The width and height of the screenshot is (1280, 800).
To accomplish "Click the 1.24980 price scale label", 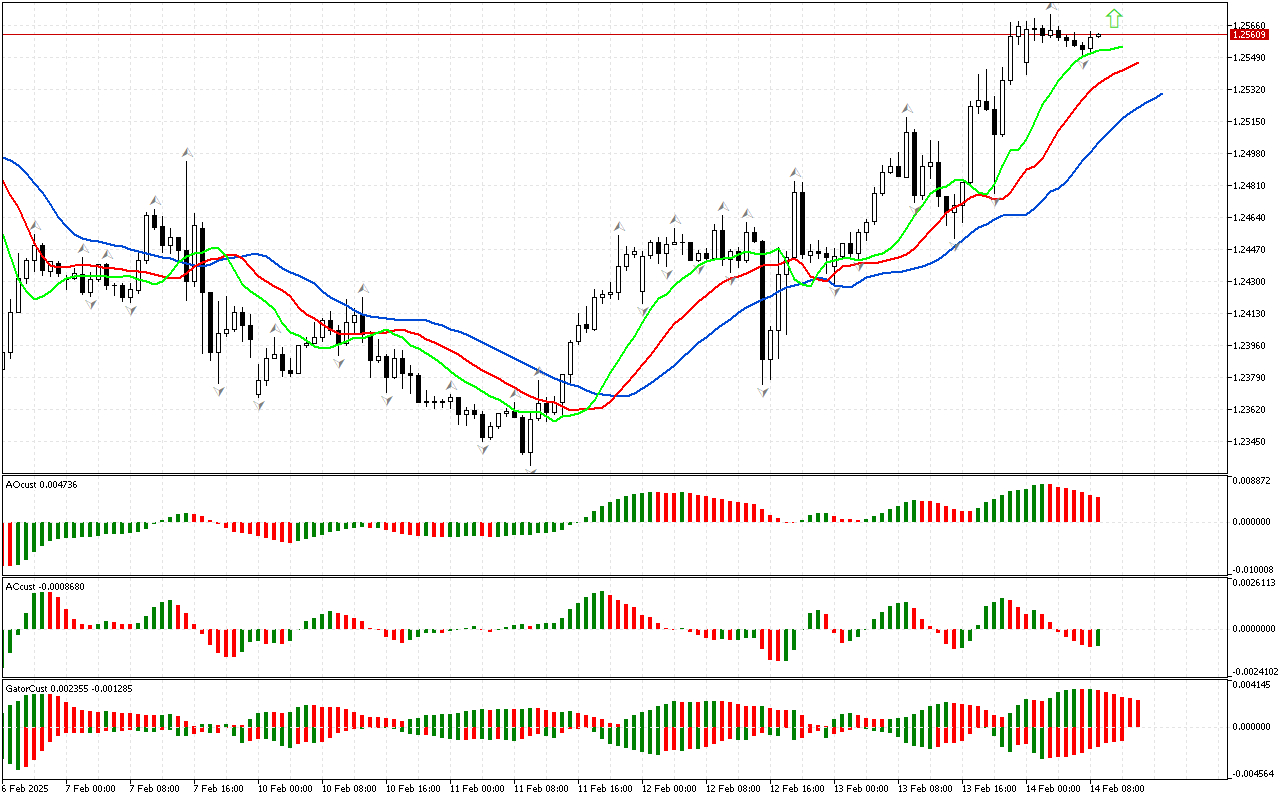I will click(1250, 154).
